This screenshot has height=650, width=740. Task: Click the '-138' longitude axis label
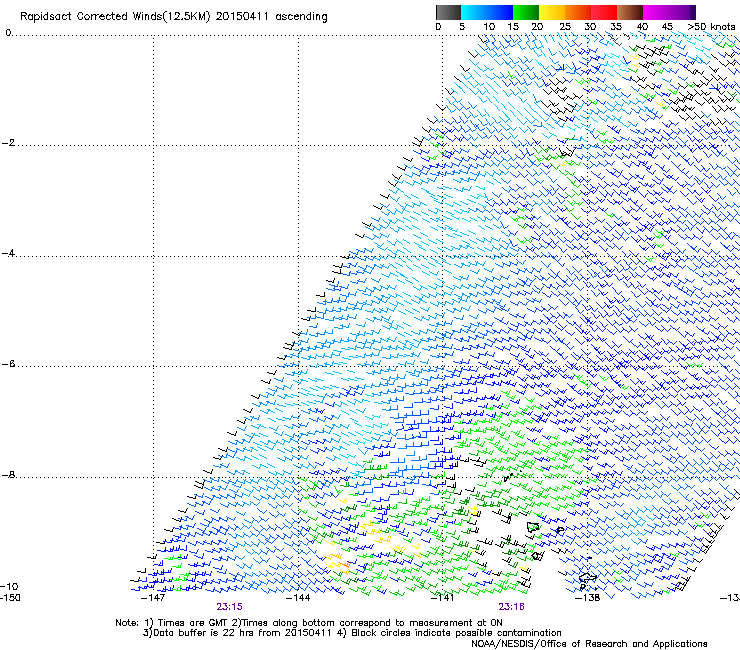[x=588, y=598]
